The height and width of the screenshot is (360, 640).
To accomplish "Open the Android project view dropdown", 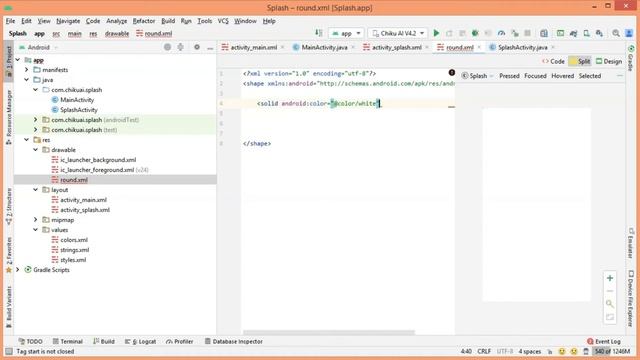I will click(x=38, y=47).
